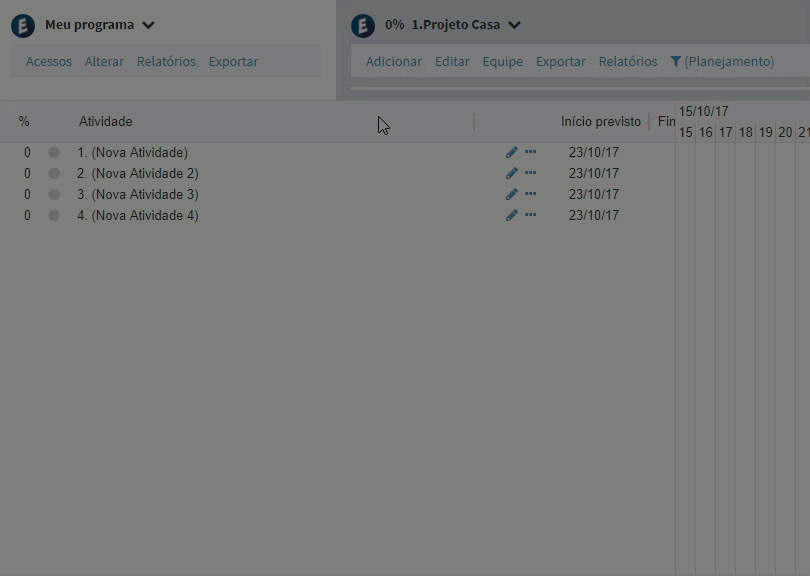
Task: Toggle status circle of Nova Atividade 4
Action: (54, 215)
